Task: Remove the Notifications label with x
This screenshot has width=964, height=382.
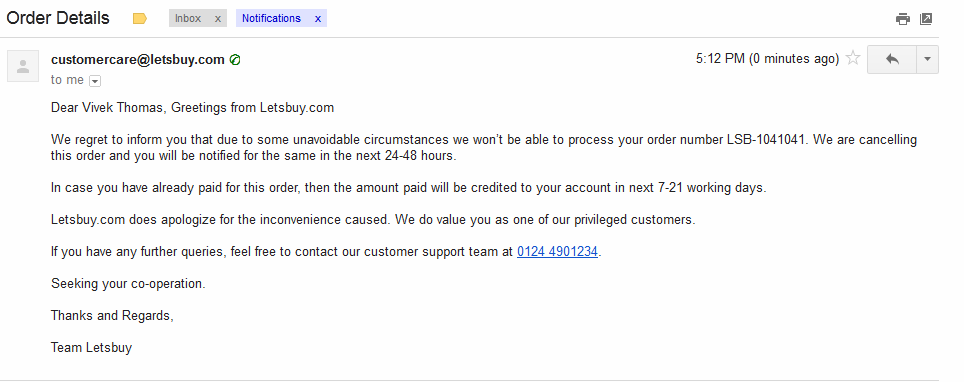Action: (x=318, y=18)
